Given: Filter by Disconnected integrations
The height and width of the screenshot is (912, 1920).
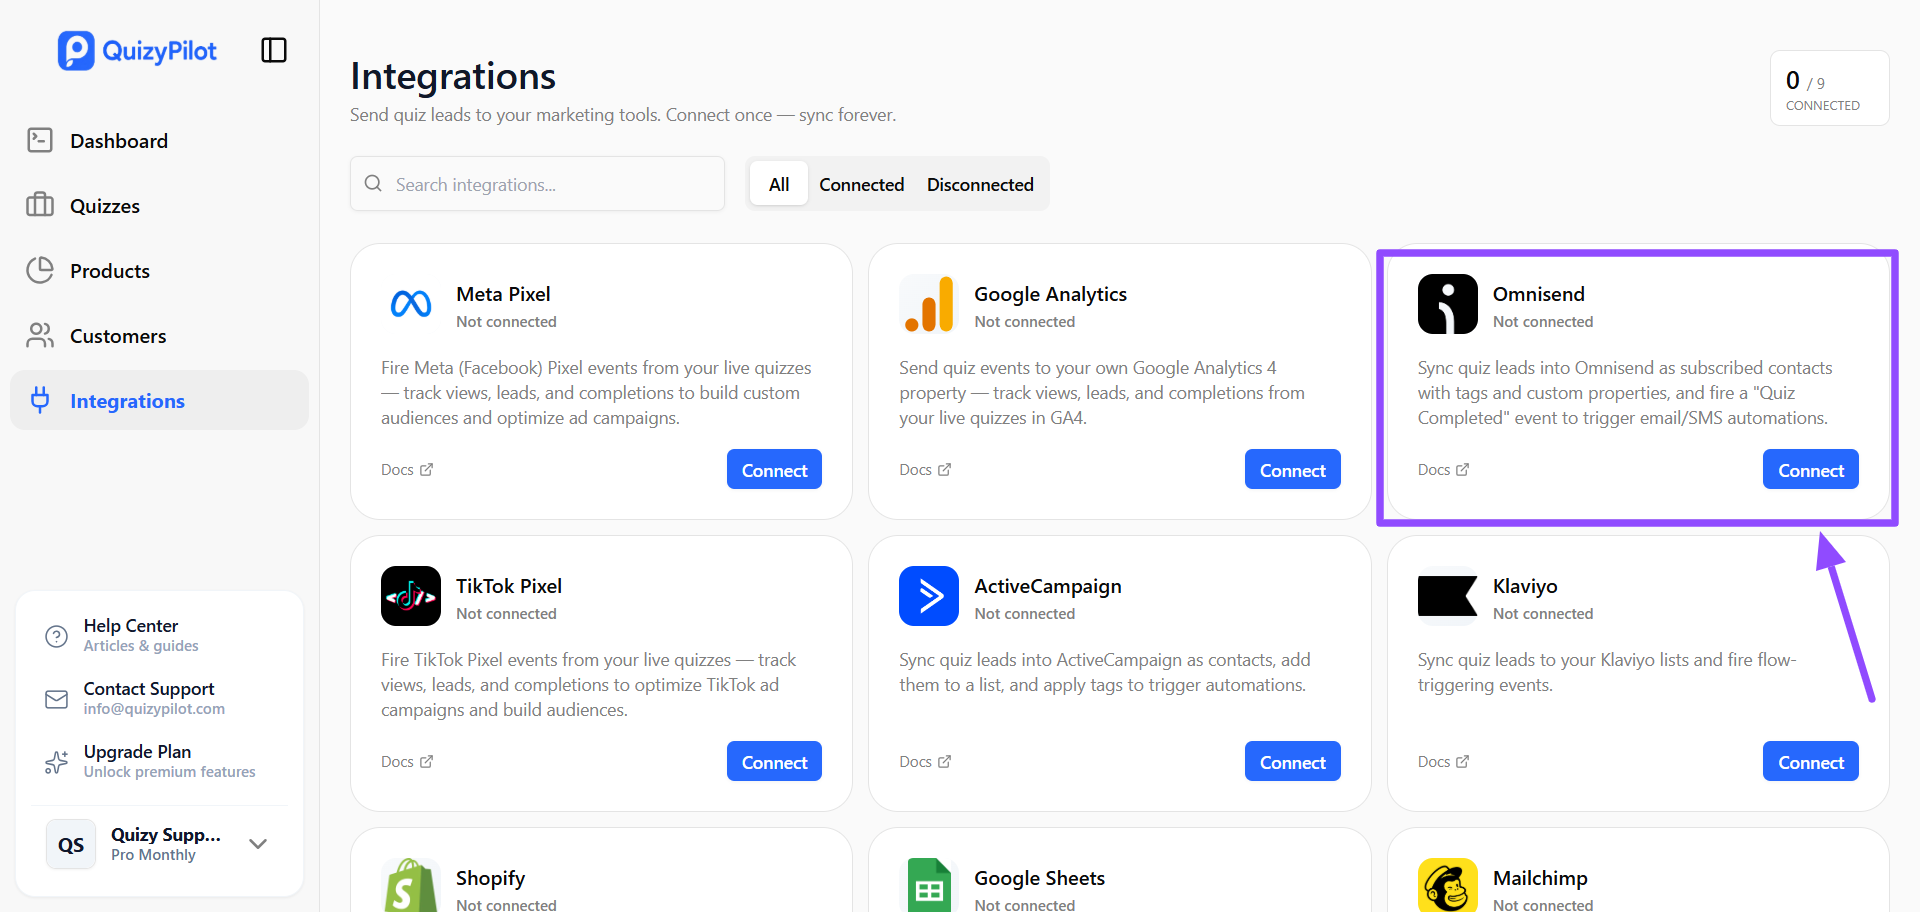Looking at the screenshot, I should click(x=980, y=184).
